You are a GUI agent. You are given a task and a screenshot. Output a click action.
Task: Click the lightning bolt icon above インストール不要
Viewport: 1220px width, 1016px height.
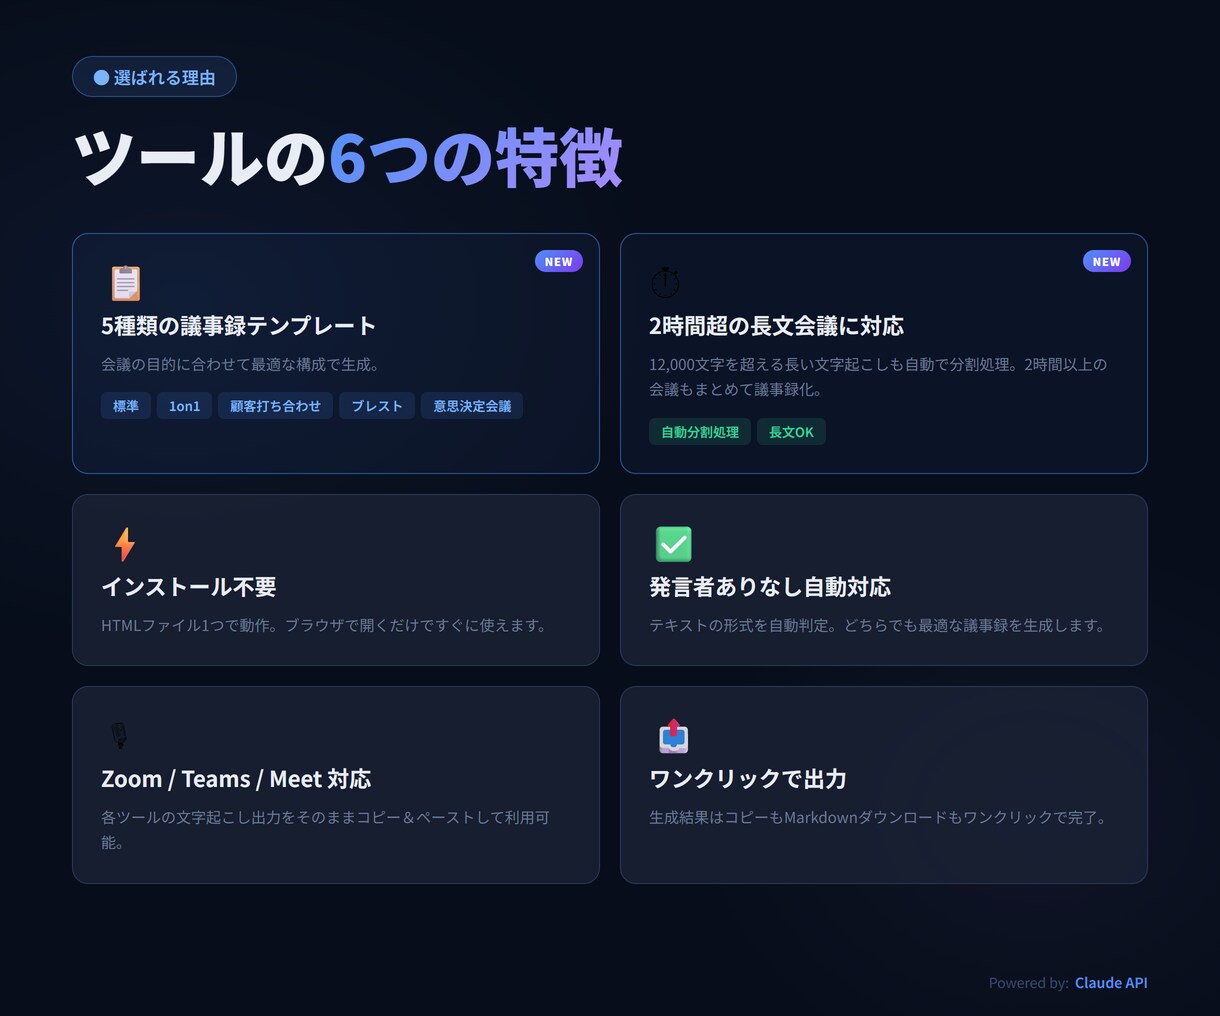point(125,544)
